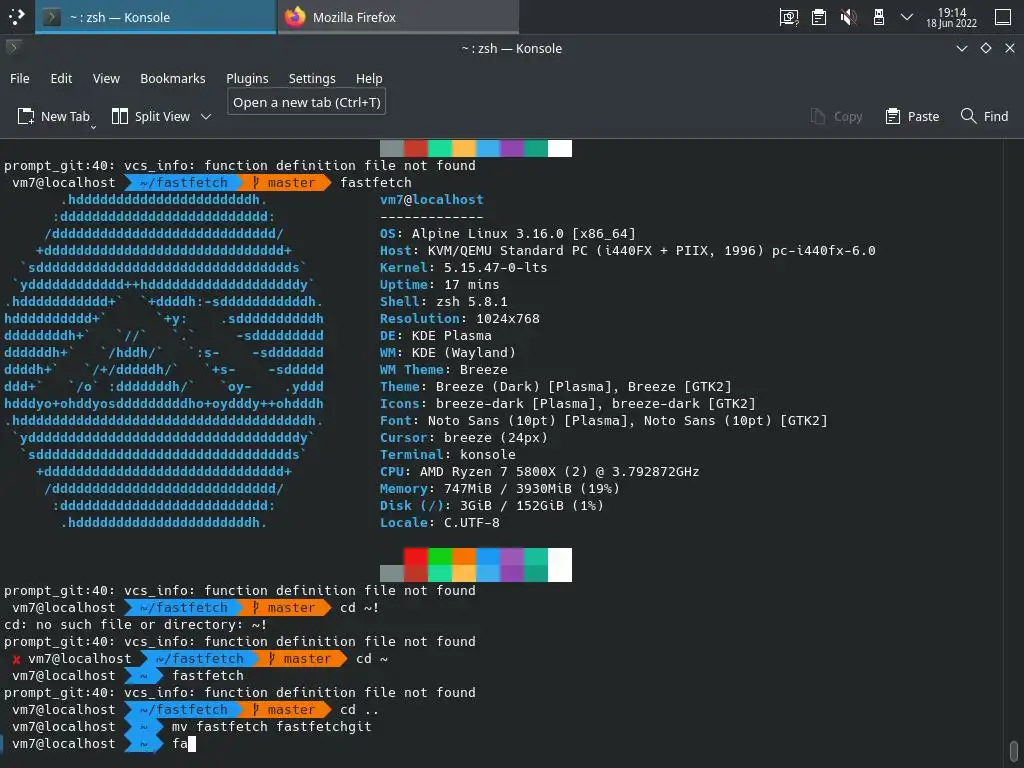
Task: Open the clipboard tray icon
Action: [x=818, y=17]
